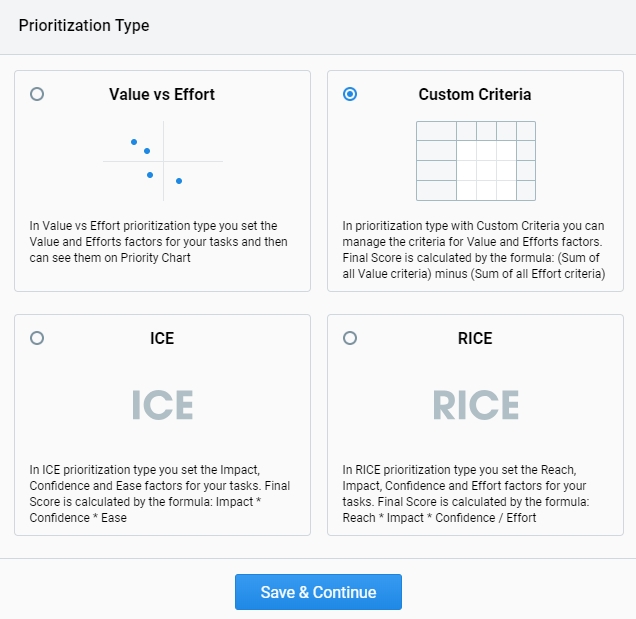Select the Custom Criteria radio button
Viewport: 636px width, 619px height.
(350, 94)
